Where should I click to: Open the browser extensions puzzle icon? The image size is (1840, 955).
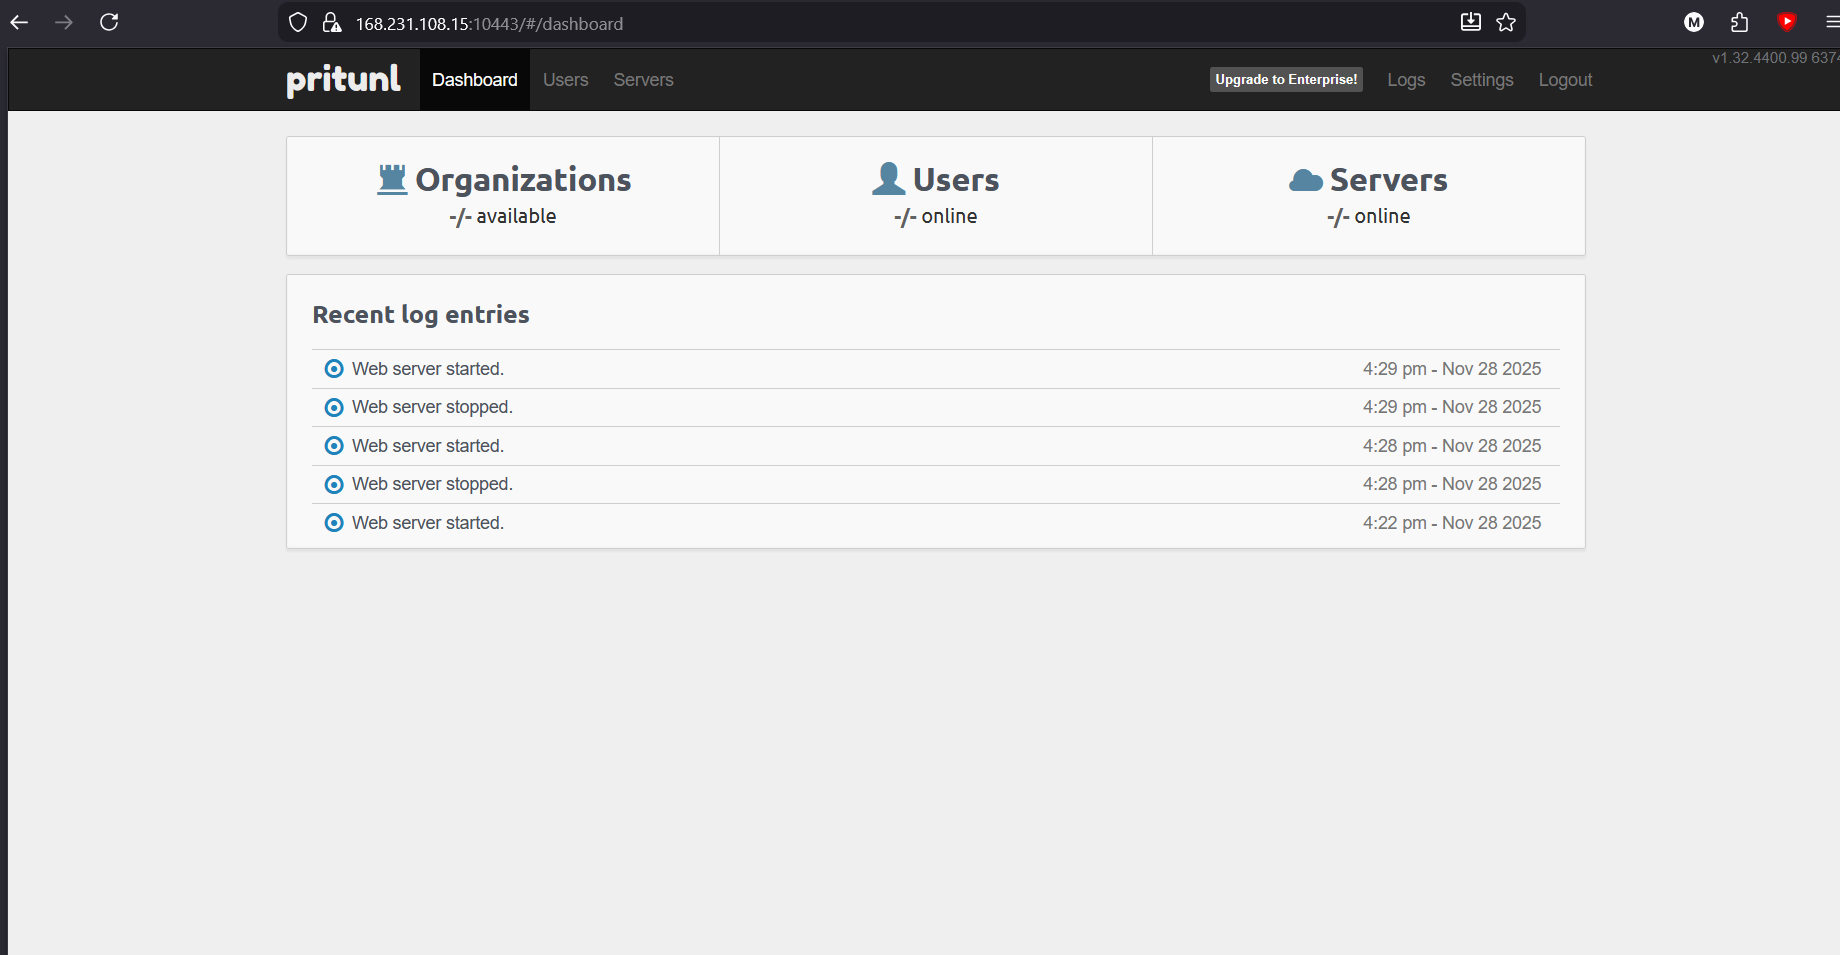coord(1740,22)
